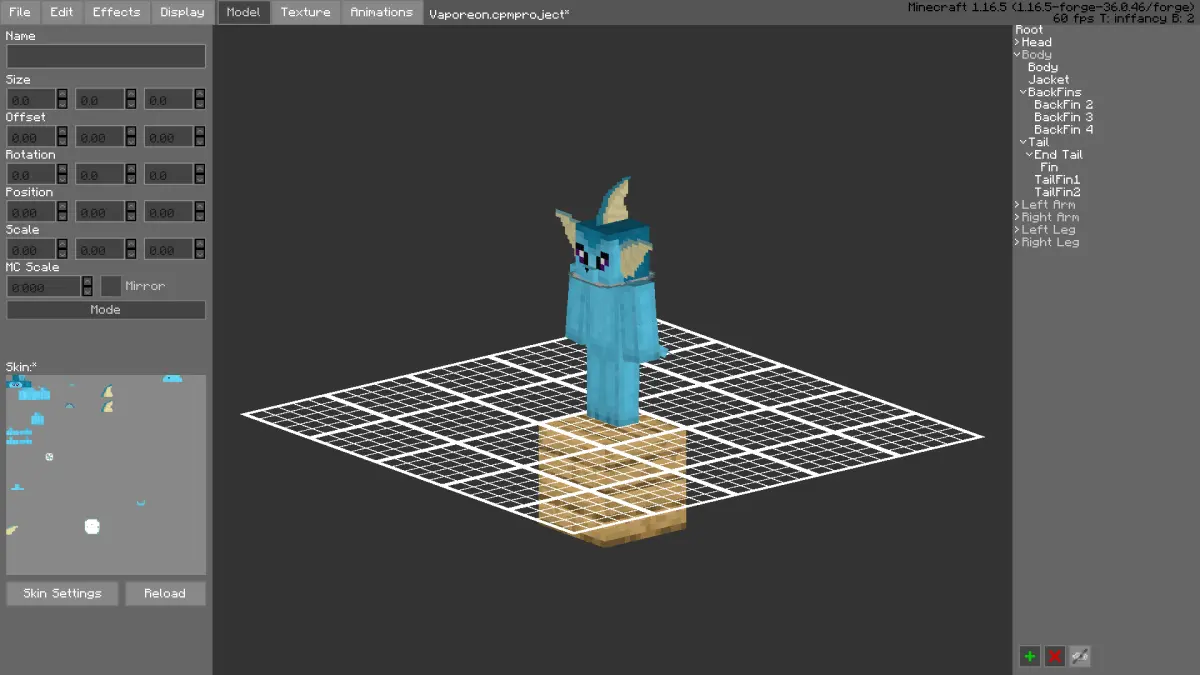Collapse the Body tree node
1200x675 pixels.
tap(1017, 55)
